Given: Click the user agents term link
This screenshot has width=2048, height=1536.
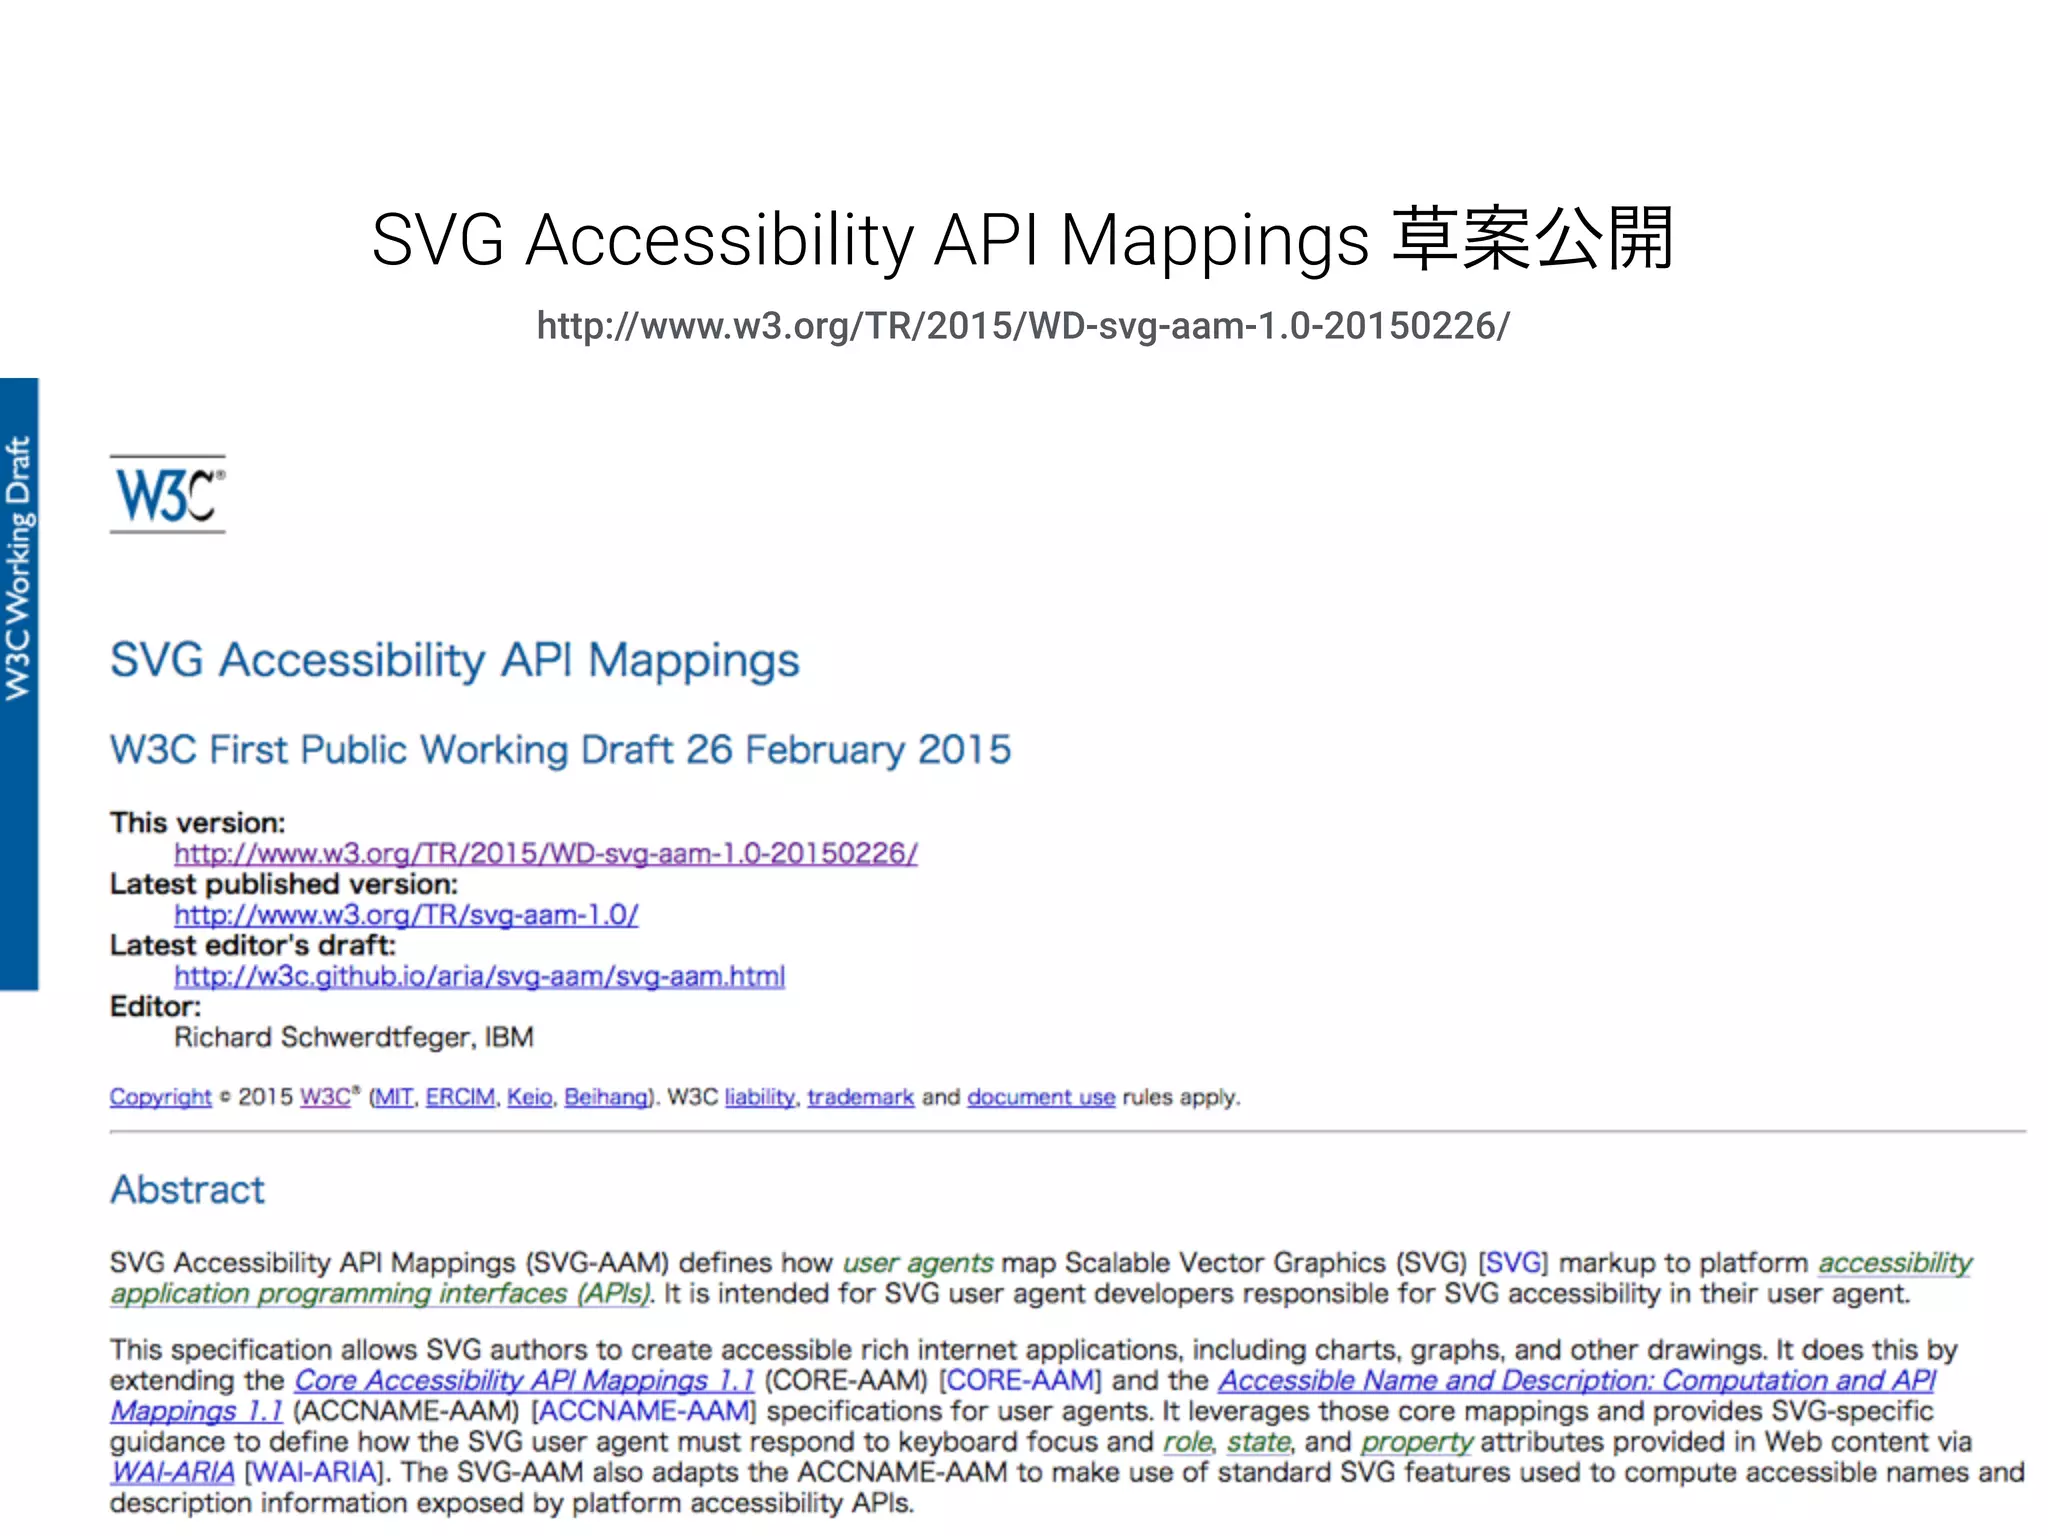Looking at the screenshot, I should click(918, 1263).
